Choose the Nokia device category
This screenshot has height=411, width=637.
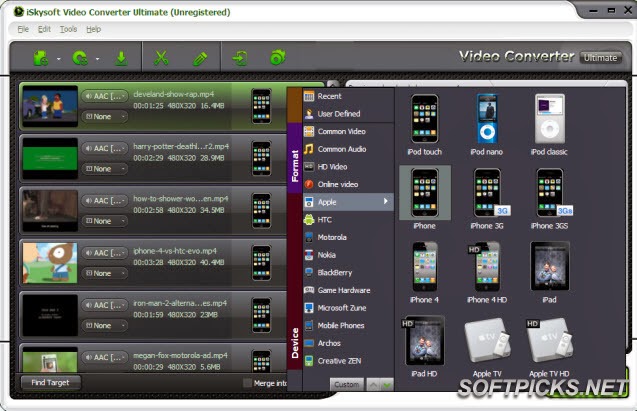click(x=349, y=255)
